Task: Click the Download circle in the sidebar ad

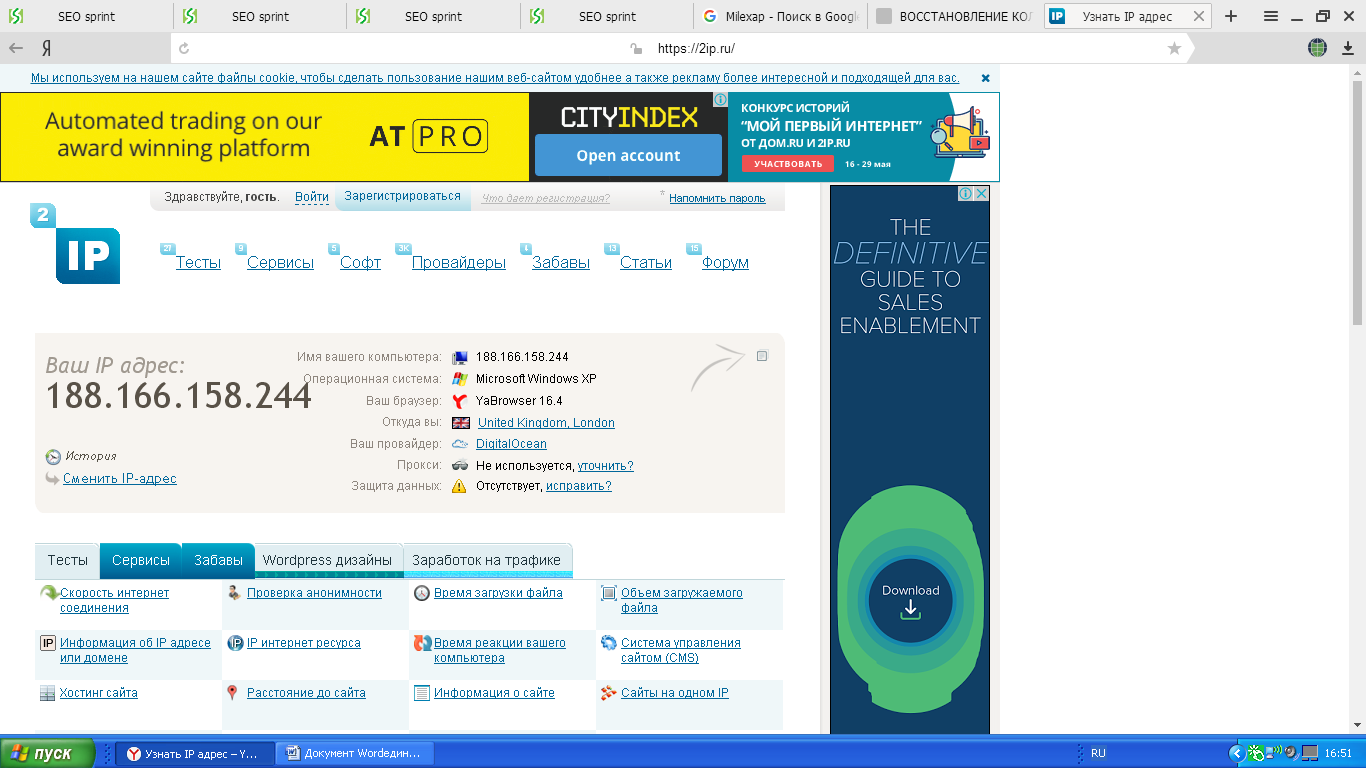Action: (x=910, y=602)
